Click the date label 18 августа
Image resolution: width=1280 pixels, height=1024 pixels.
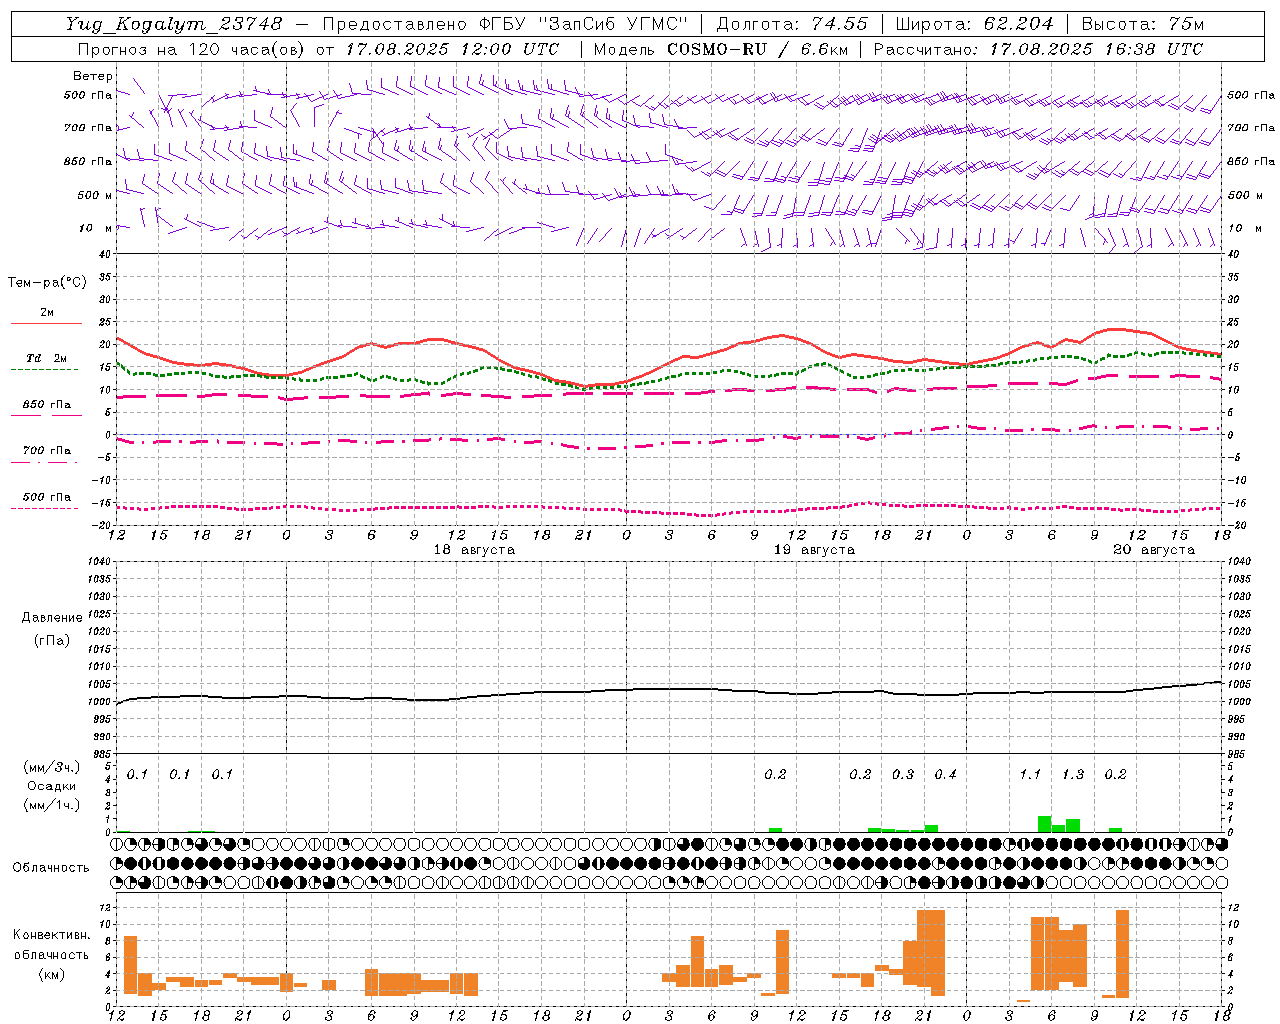pos(474,550)
